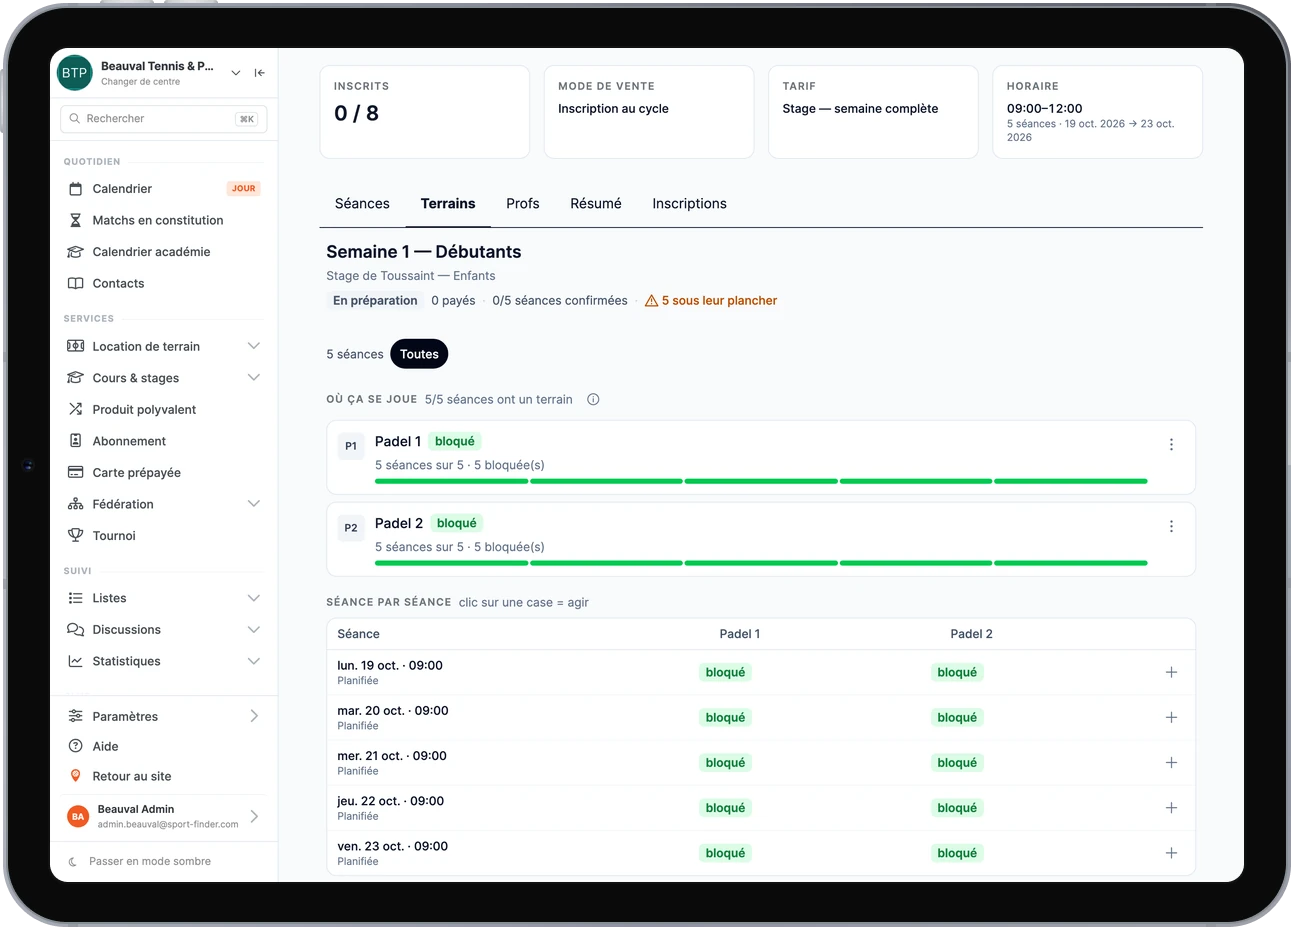Click the Tournoi trophy icon
1291x927 pixels.
75,536
